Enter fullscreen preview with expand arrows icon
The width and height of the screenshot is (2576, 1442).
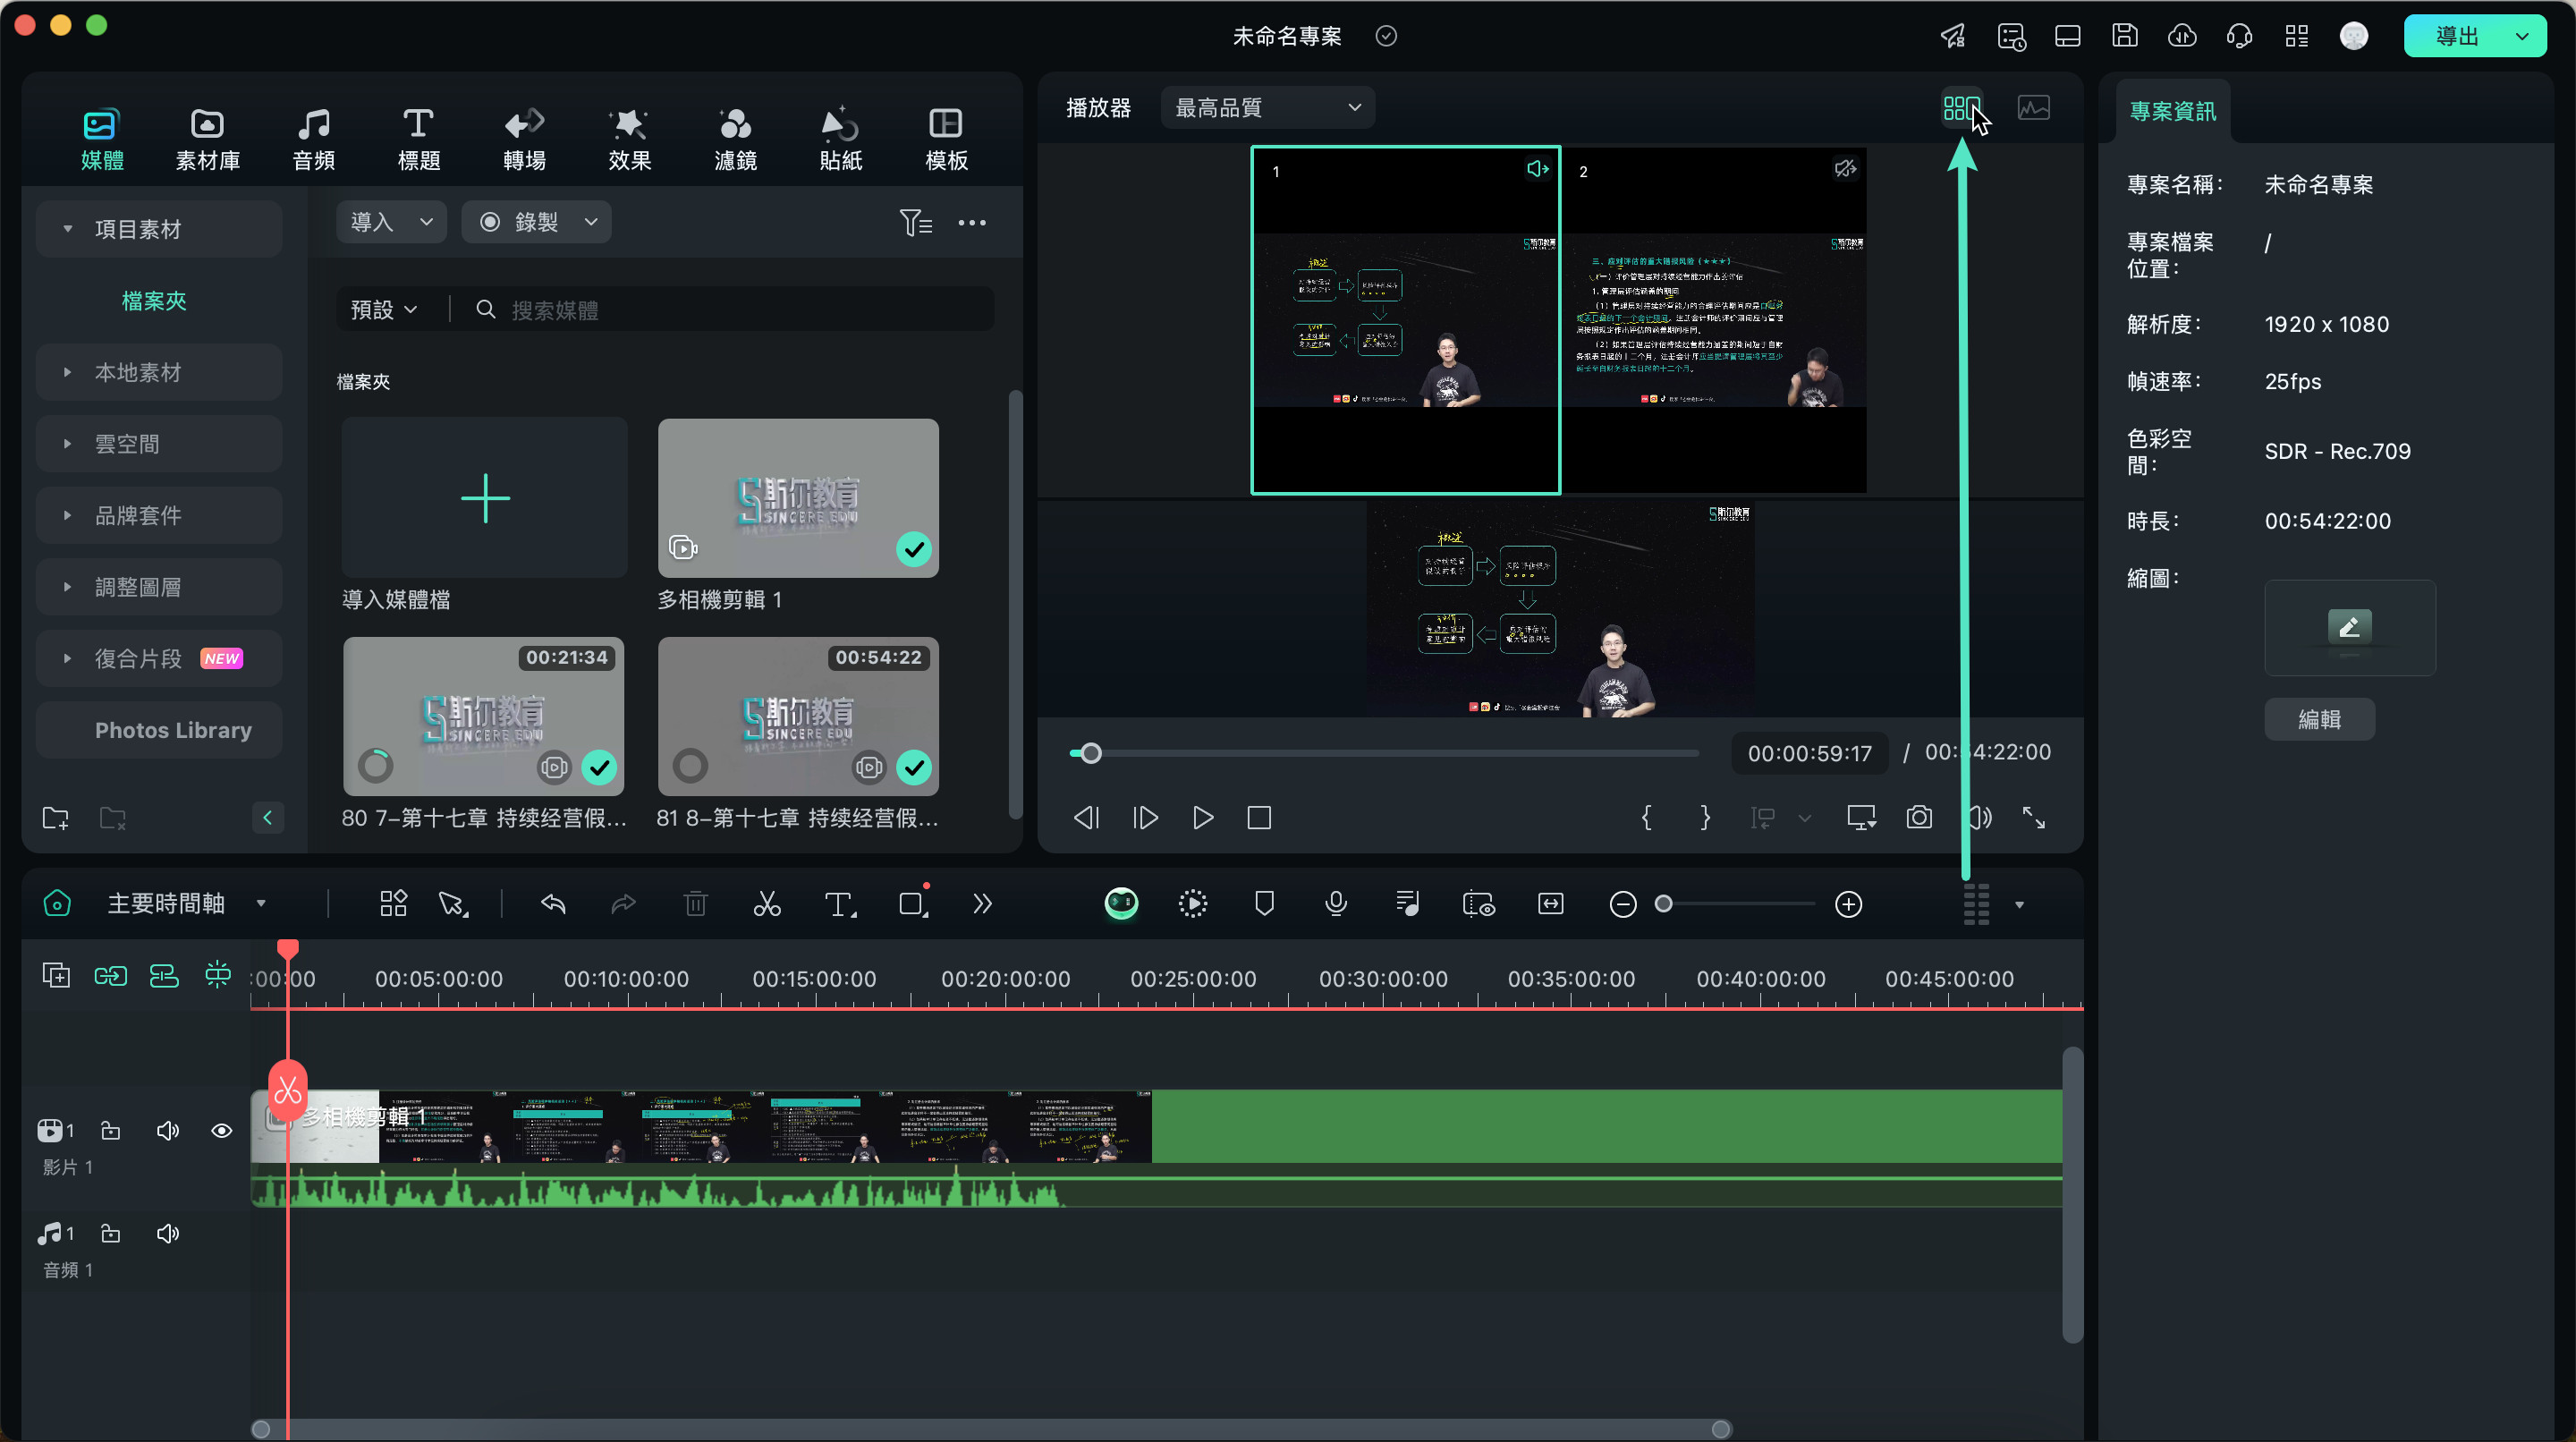2033,817
